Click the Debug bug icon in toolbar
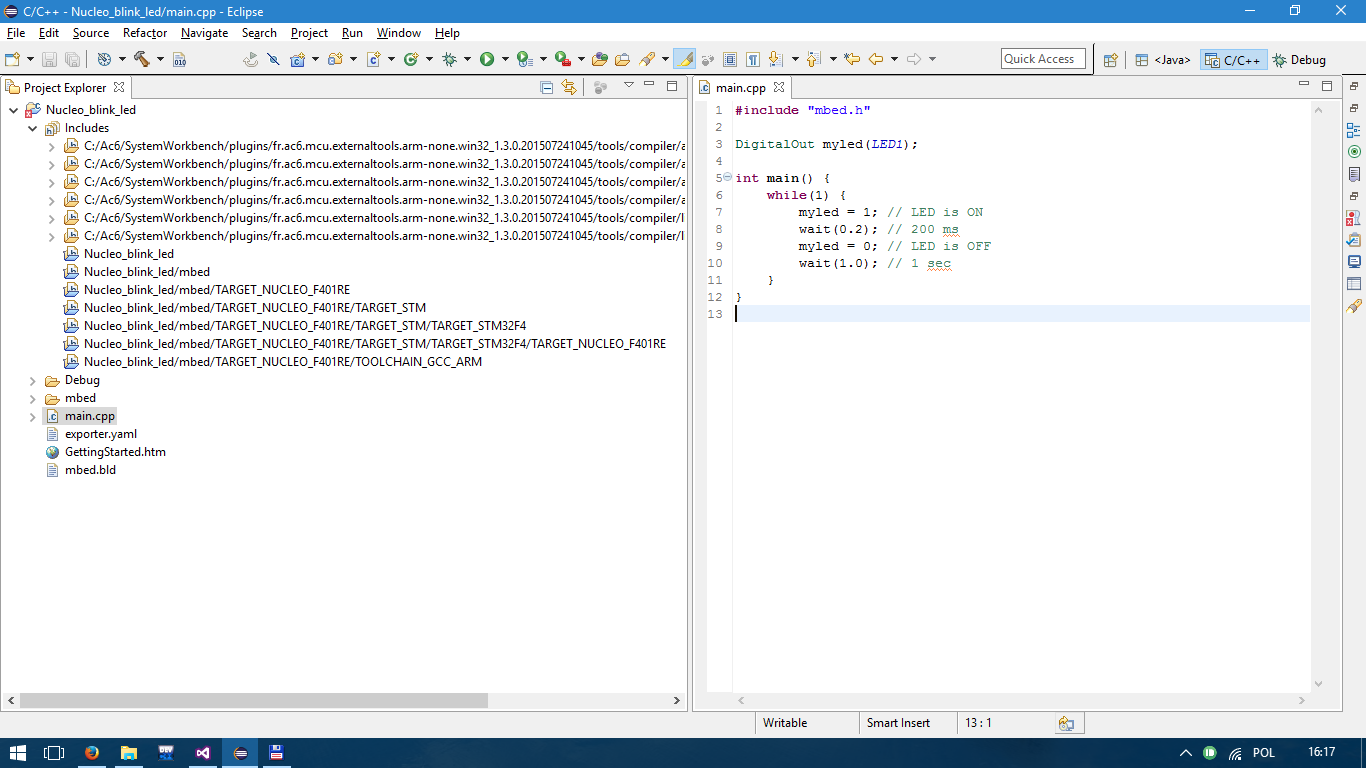 coord(449,59)
